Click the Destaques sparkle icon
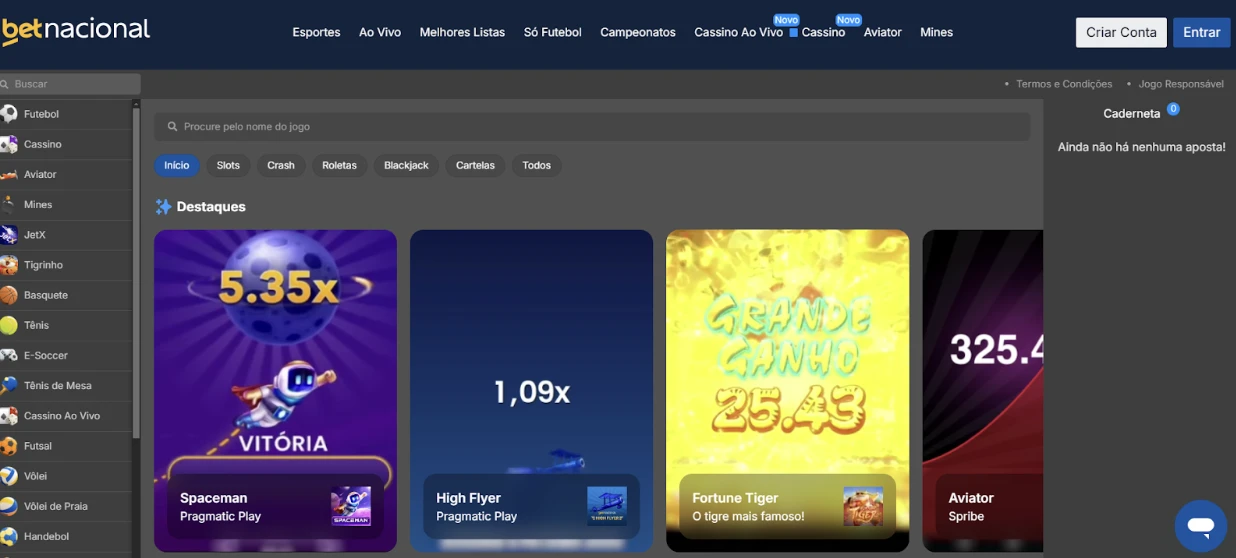This screenshot has height=558, width=1236. click(163, 206)
